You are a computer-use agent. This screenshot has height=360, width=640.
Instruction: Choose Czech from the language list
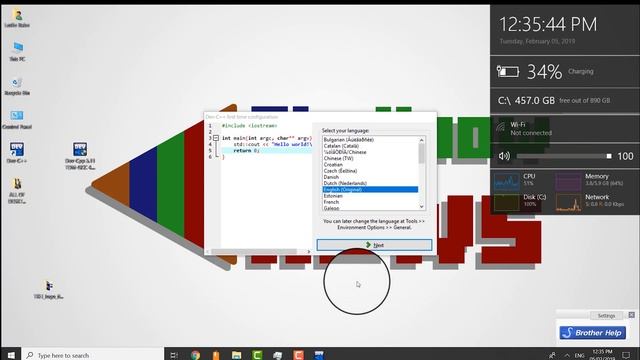(340, 171)
